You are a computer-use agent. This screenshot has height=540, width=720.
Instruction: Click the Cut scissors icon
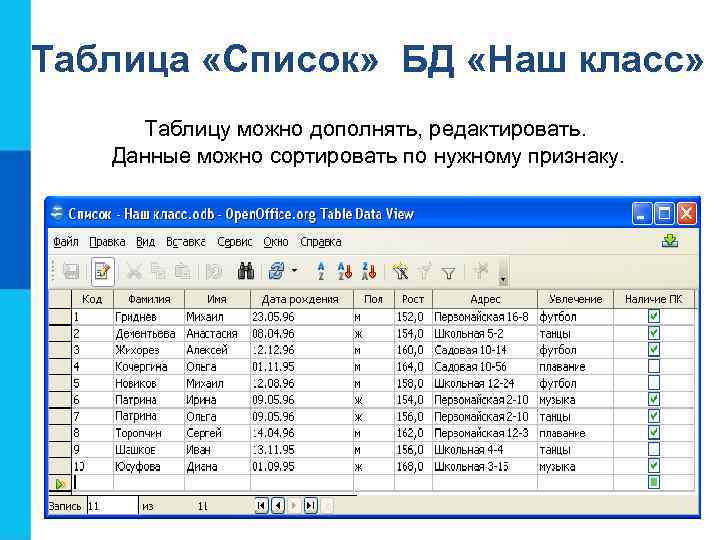[x=134, y=272]
